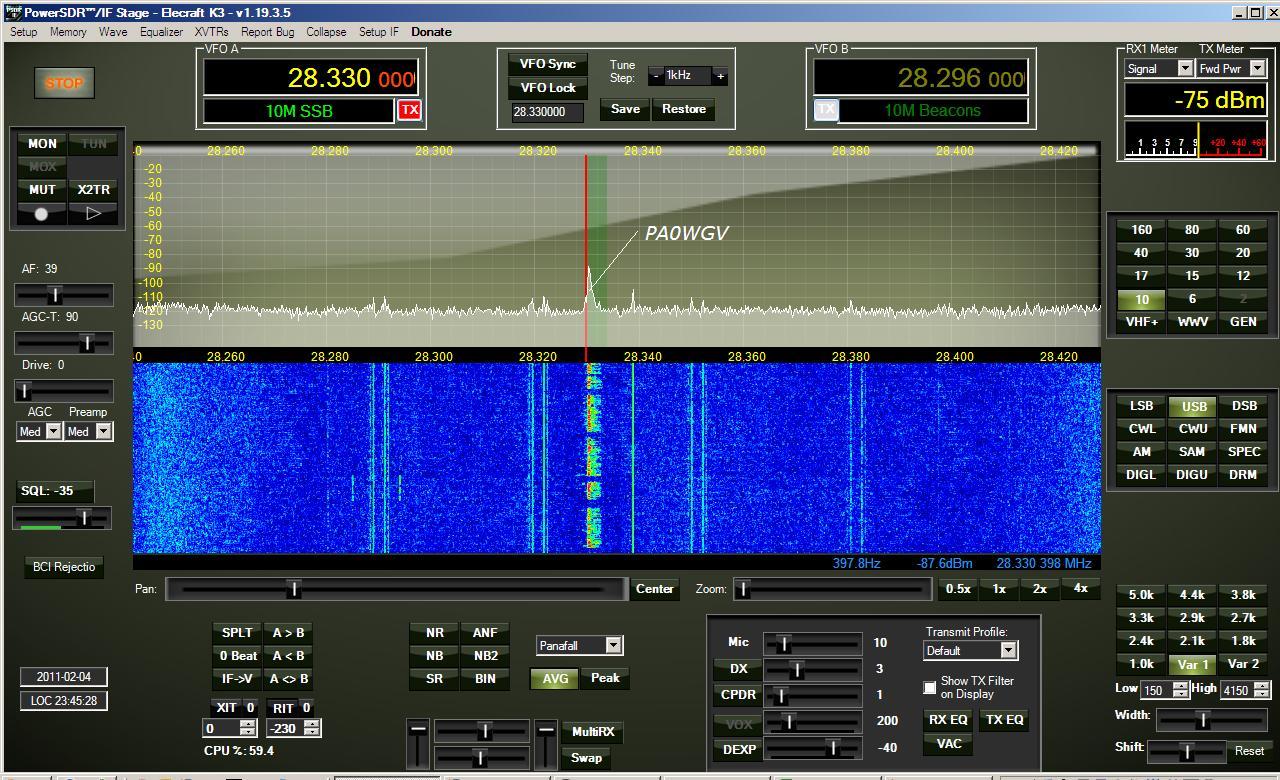Open the Memory menu
The width and height of the screenshot is (1280, 780).
68,32
